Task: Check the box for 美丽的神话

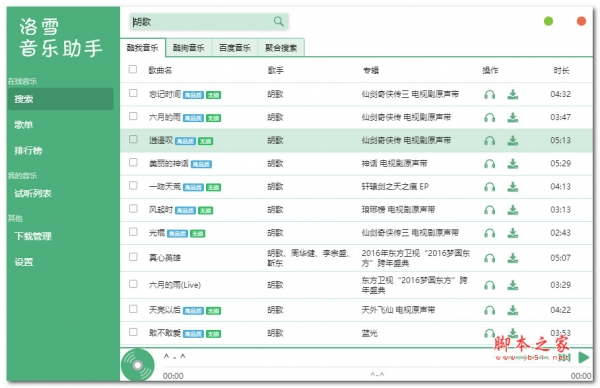Action: click(x=133, y=162)
